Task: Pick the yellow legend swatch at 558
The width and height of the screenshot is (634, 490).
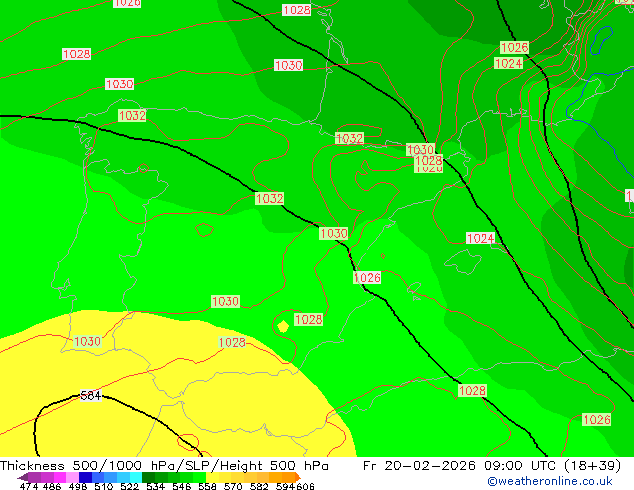Action: (213, 477)
